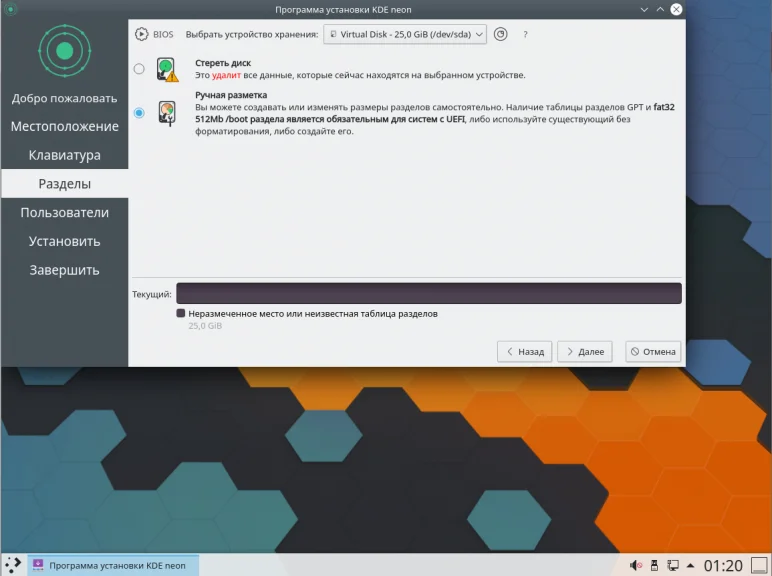Screen dimensions: 772x576
Task: Open the Клавиатура step
Action: pyautogui.click(x=64, y=155)
